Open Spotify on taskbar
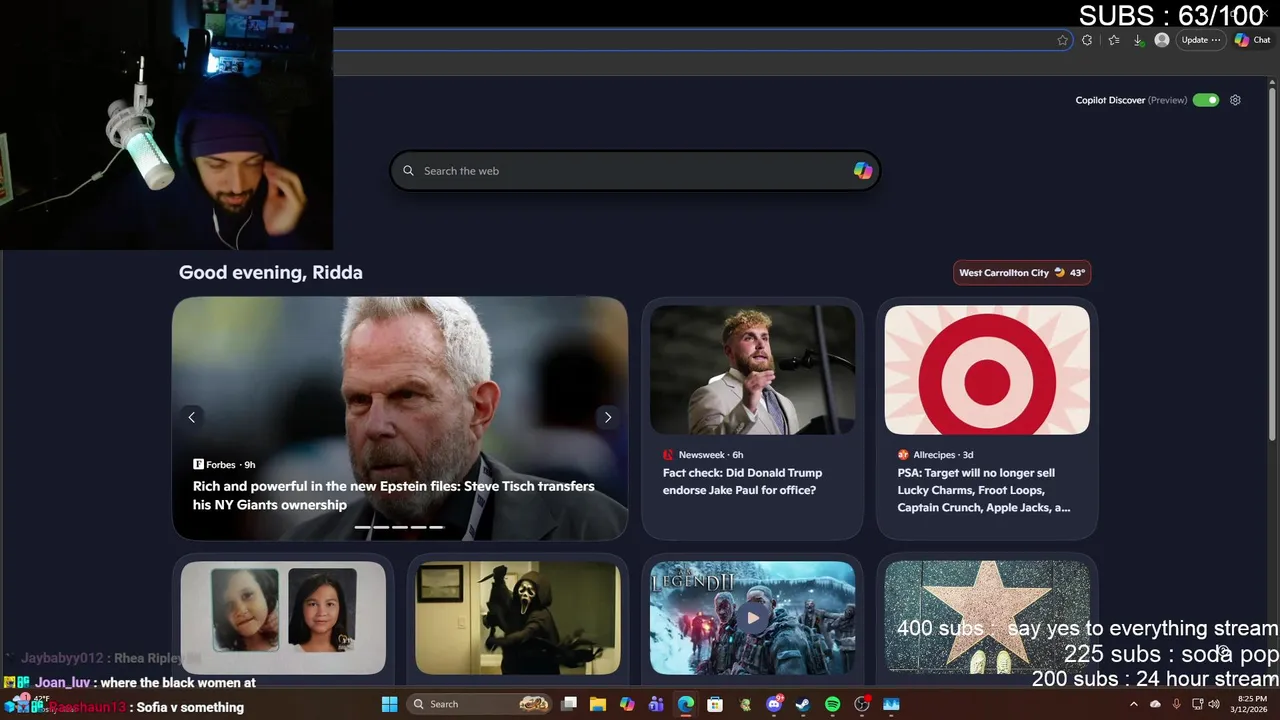1280x720 pixels. point(832,704)
